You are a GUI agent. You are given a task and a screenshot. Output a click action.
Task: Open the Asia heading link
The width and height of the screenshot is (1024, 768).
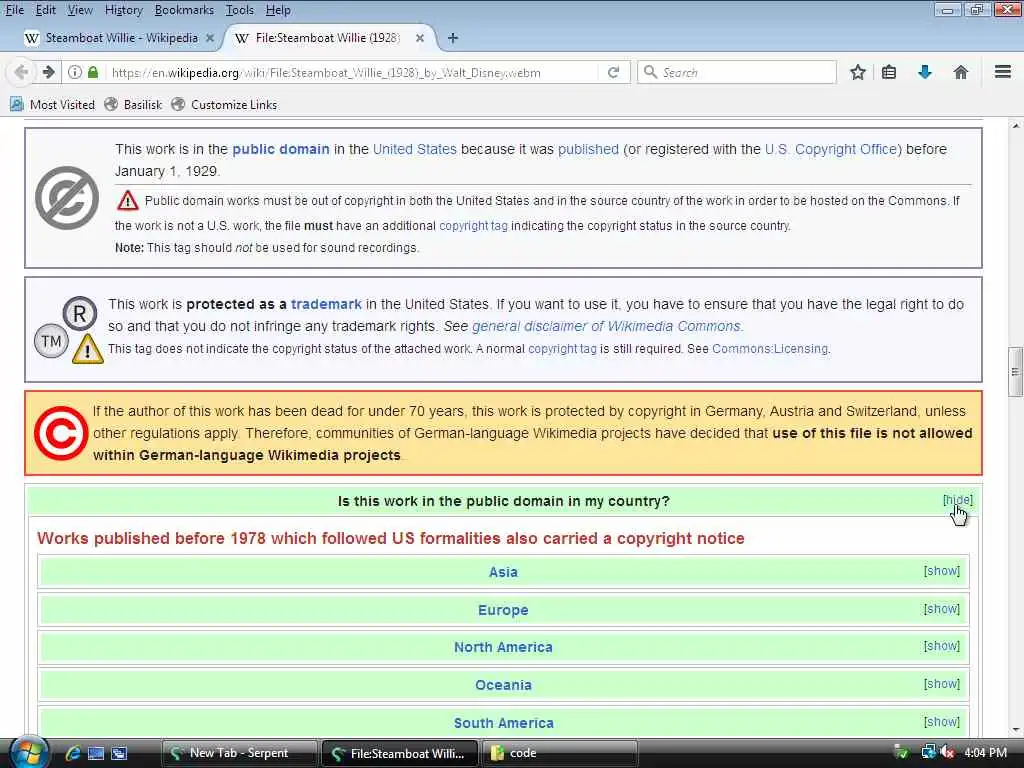click(x=503, y=572)
